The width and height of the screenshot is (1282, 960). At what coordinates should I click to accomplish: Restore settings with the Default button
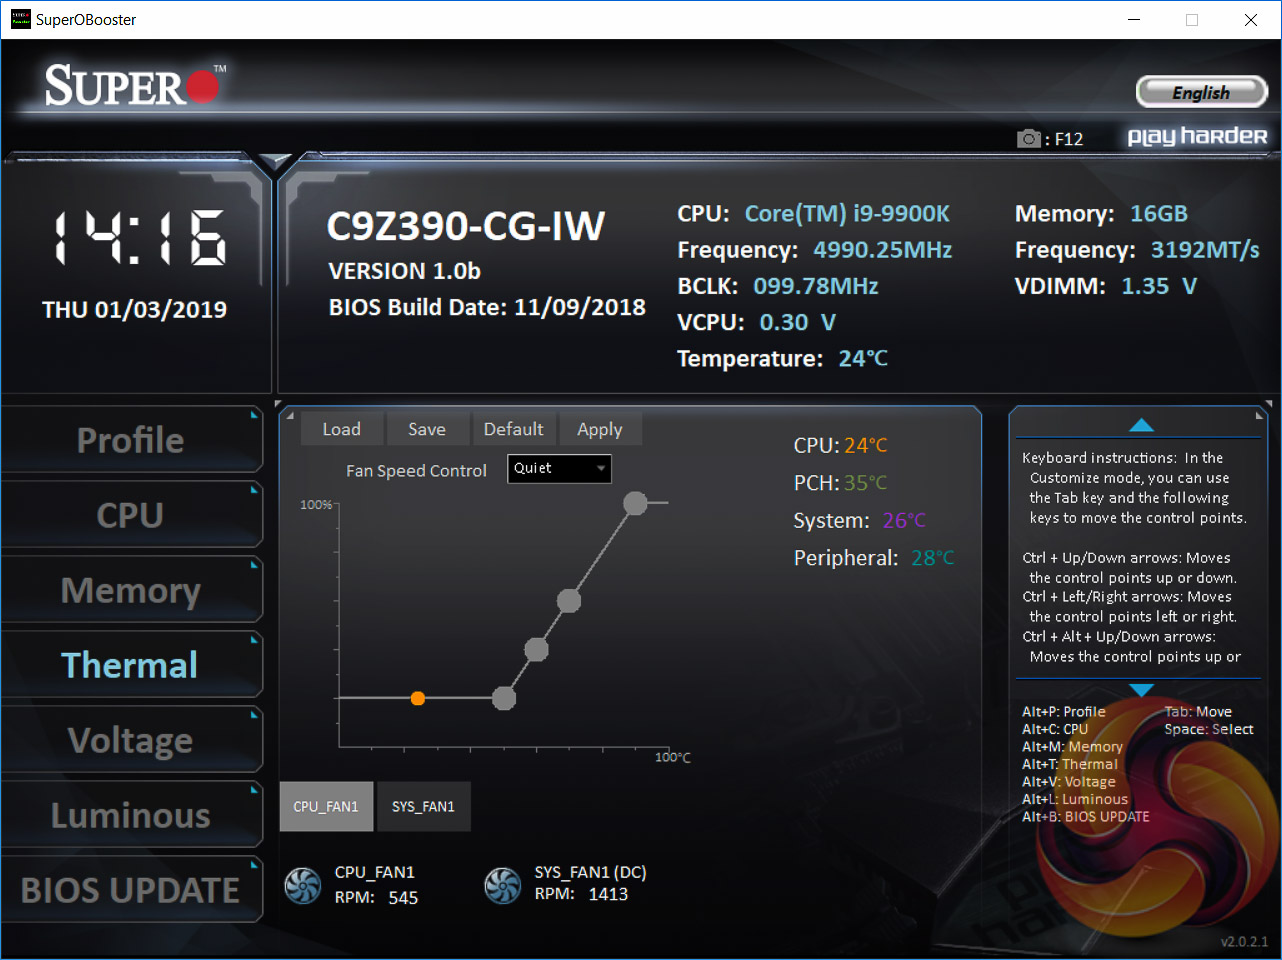(x=514, y=429)
